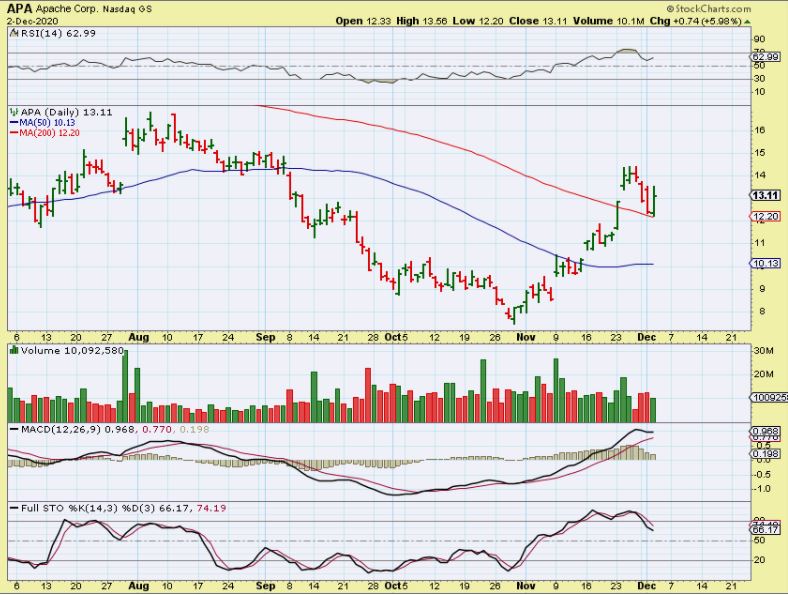Click the 2-Dec-2020 date label

coord(32,21)
